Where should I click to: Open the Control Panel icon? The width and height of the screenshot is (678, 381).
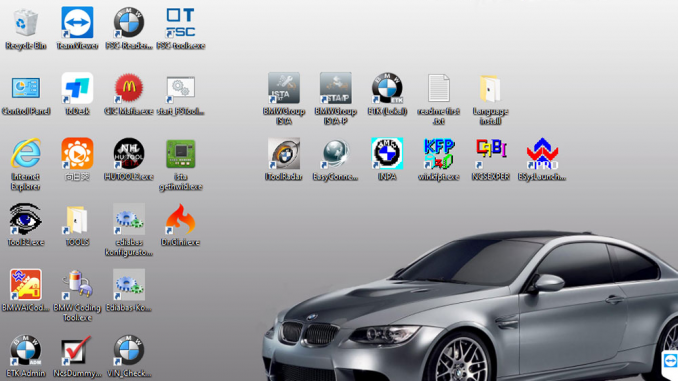(26, 88)
